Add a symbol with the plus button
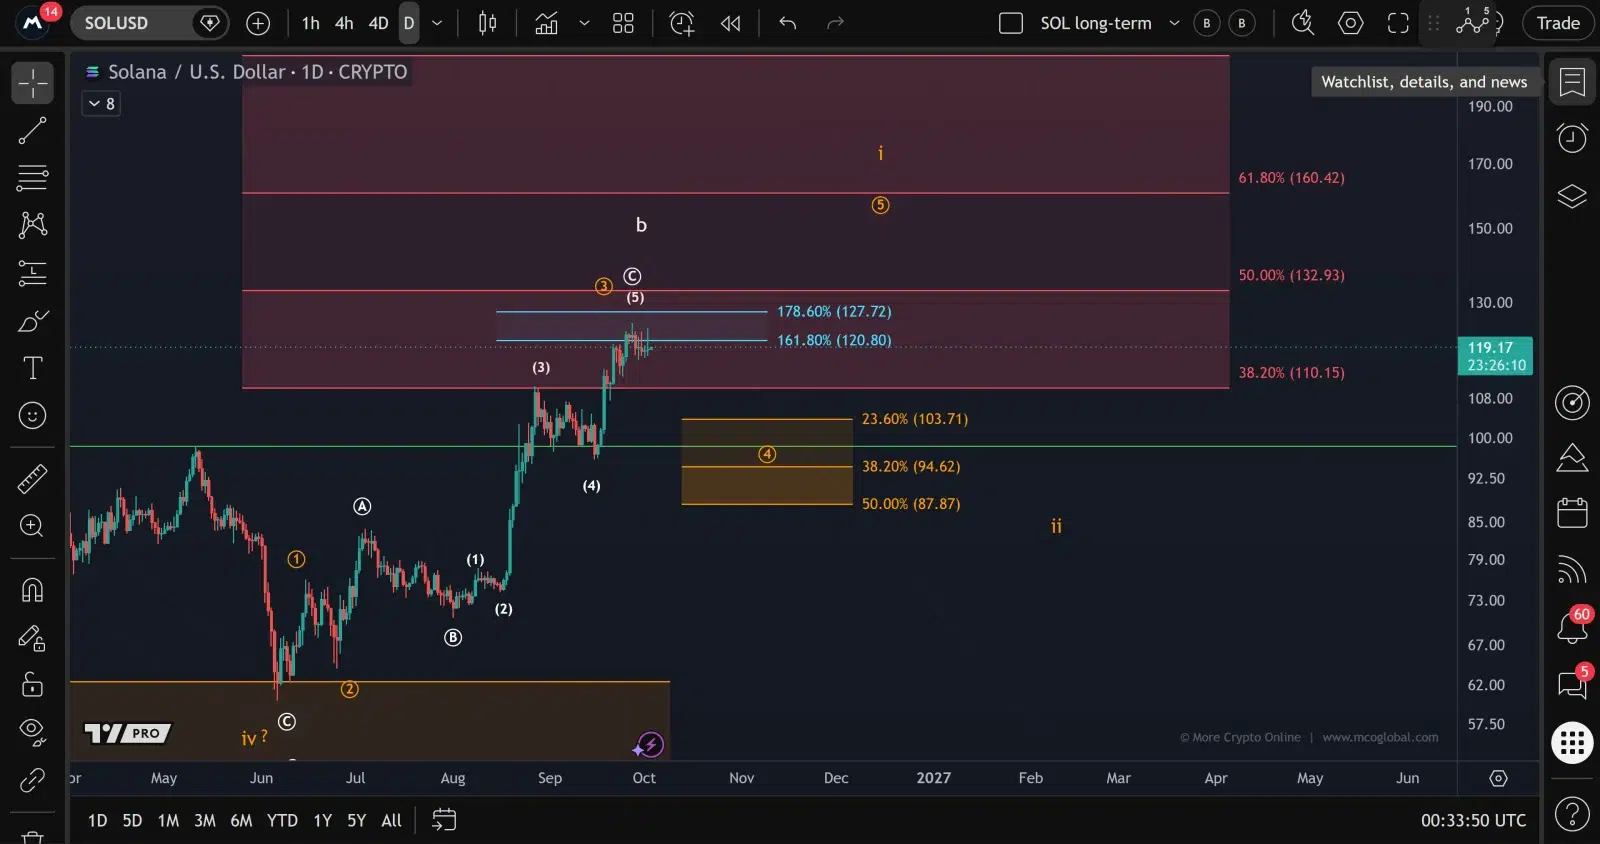1600x844 pixels. [x=258, y=23]
